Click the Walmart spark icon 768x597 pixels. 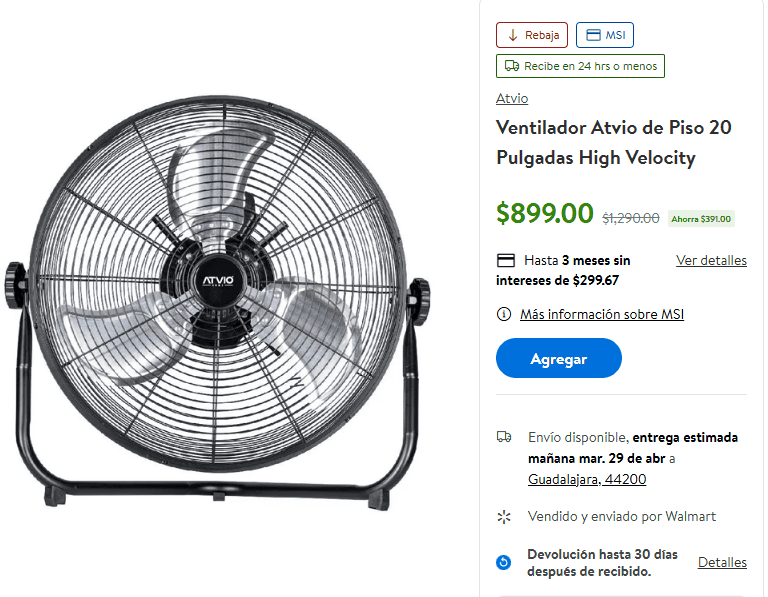click(x=504, y=517)
